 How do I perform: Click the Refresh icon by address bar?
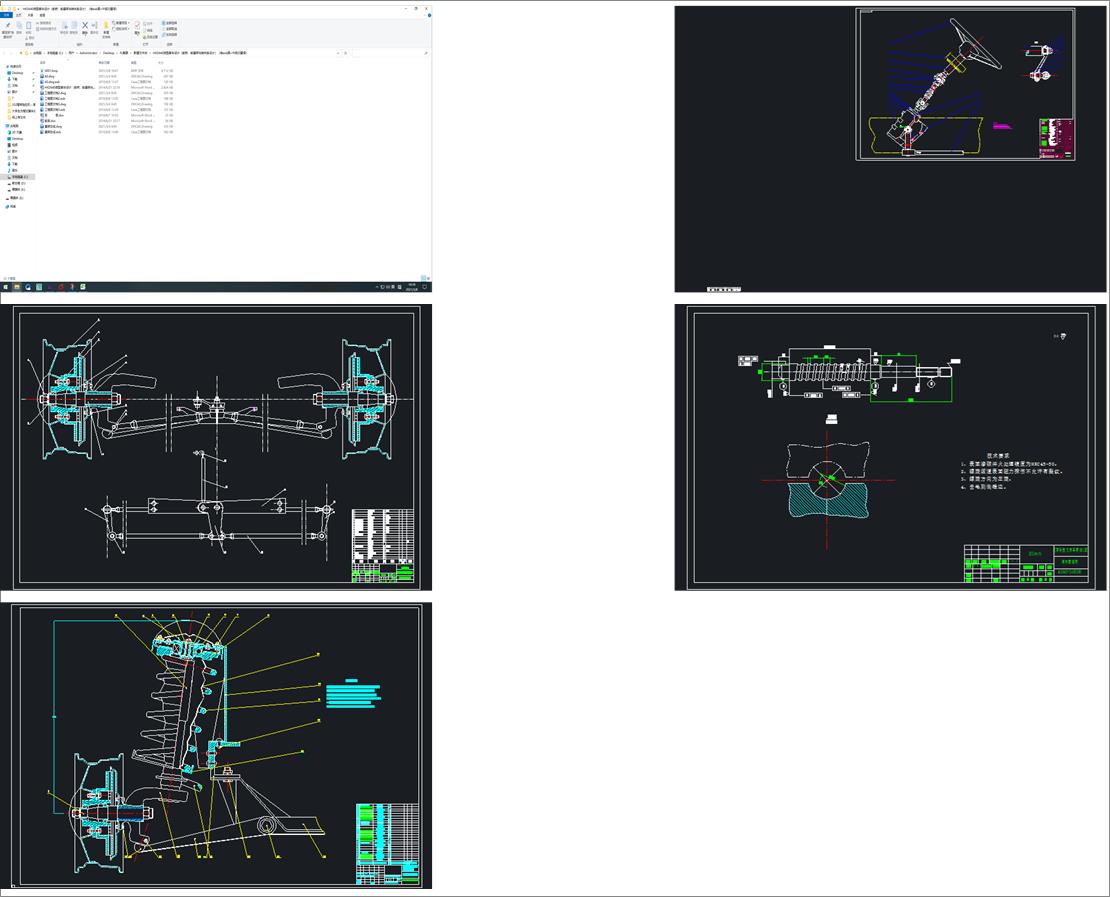(345, 53)
